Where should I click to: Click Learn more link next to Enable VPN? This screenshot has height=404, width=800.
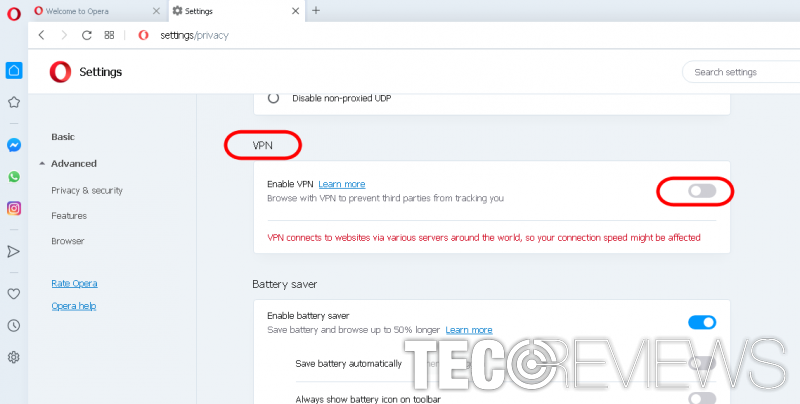coord(341,184)
